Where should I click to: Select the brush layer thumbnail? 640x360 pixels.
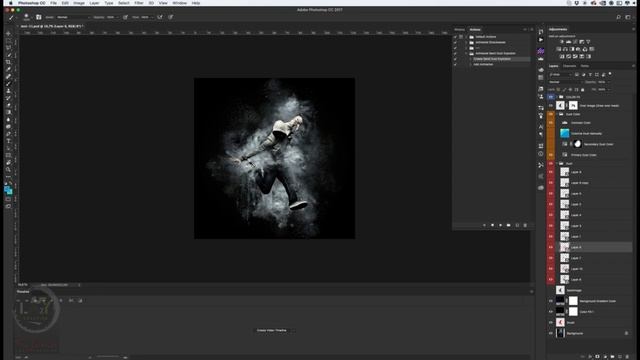coord(560,322)
